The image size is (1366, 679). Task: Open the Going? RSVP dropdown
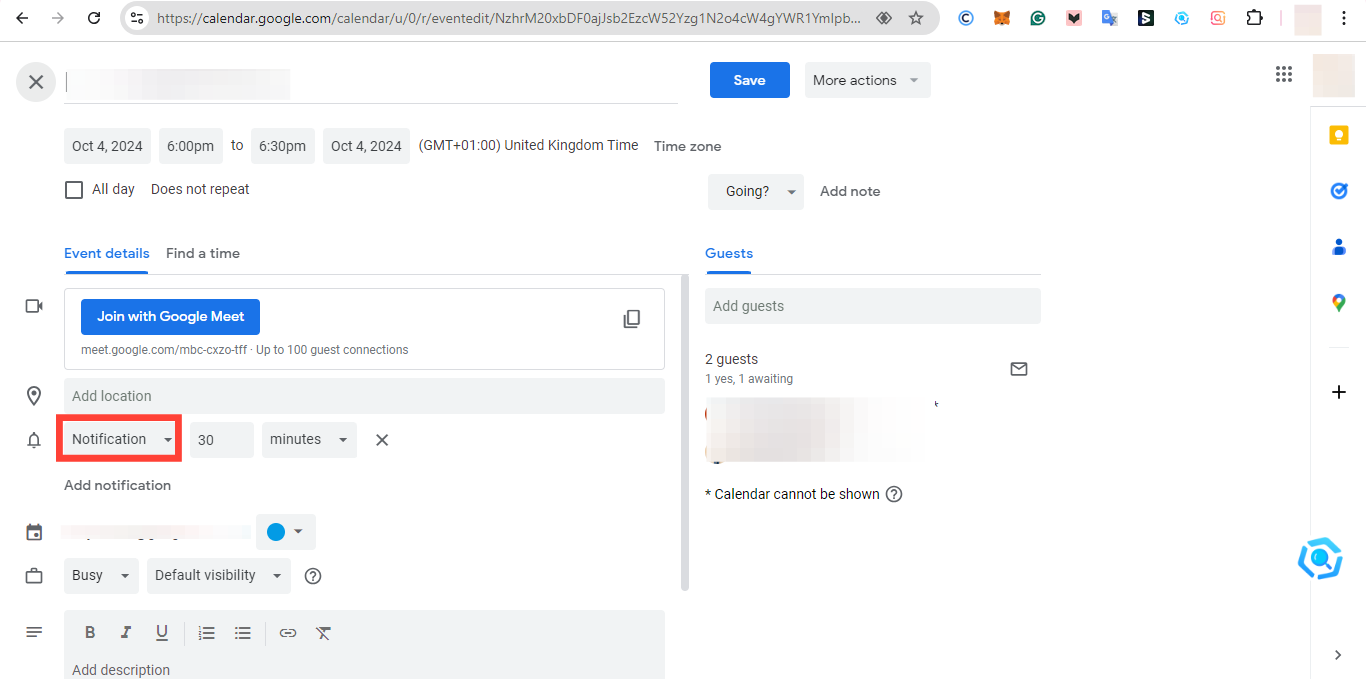[755, 191]
